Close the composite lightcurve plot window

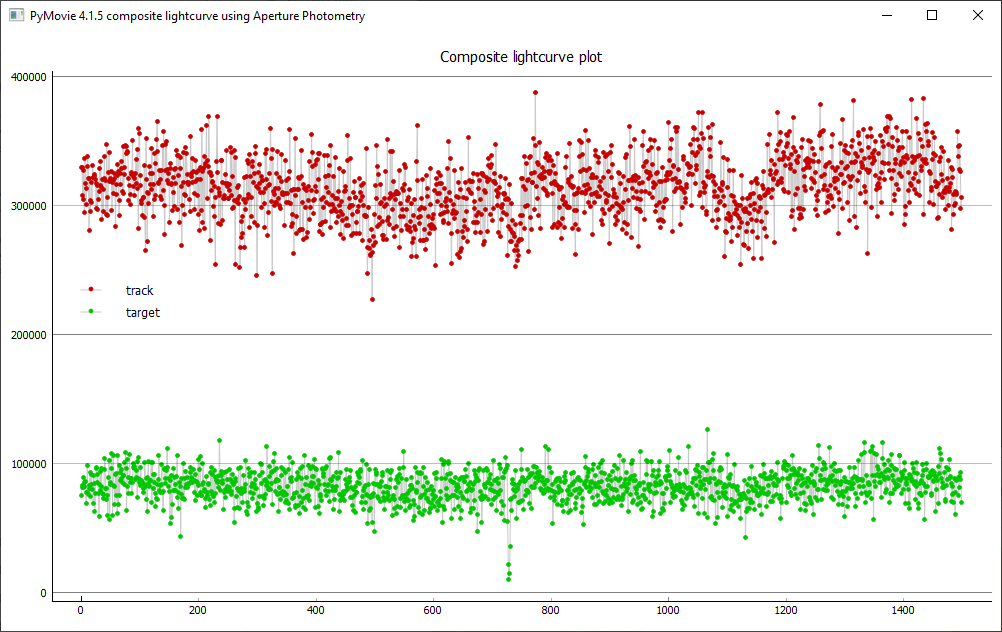pyautogui.click(x=977, y=16)
